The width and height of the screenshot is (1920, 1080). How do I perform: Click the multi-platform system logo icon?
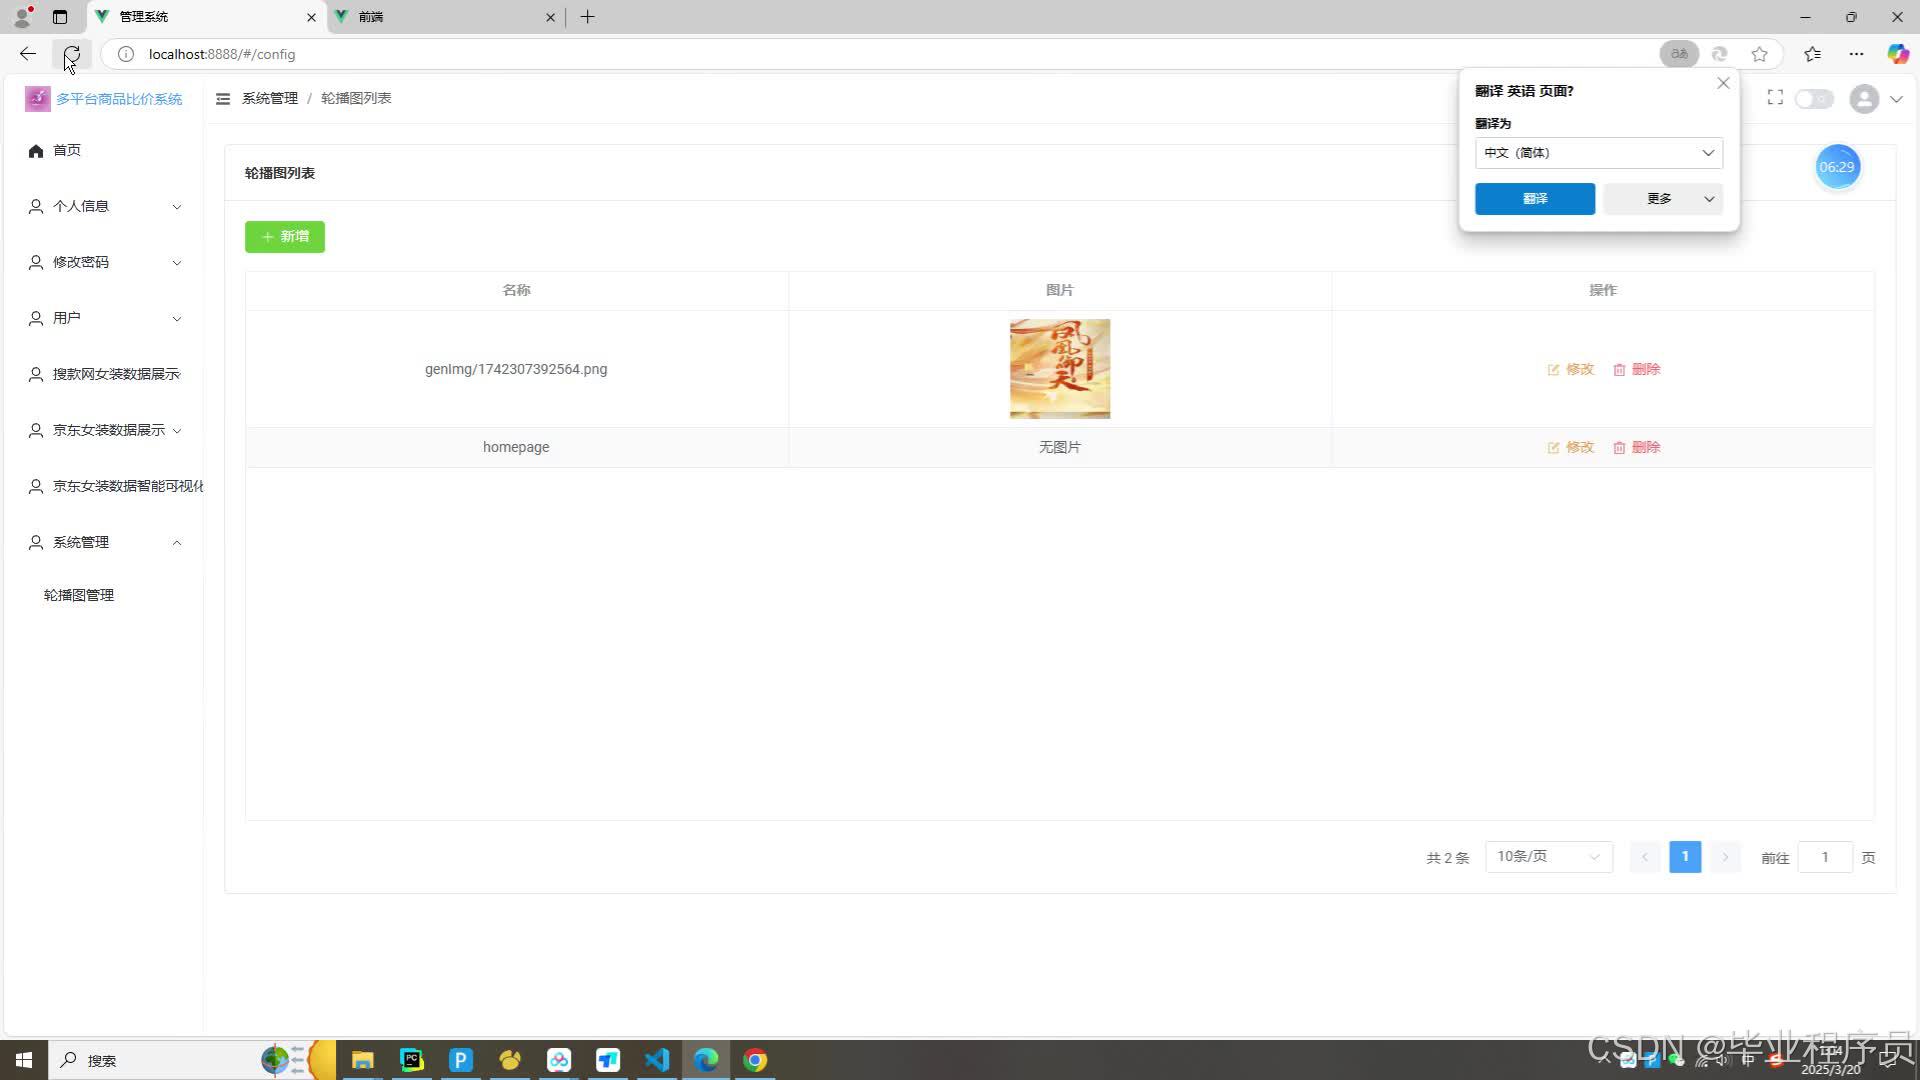coord(38,98)
